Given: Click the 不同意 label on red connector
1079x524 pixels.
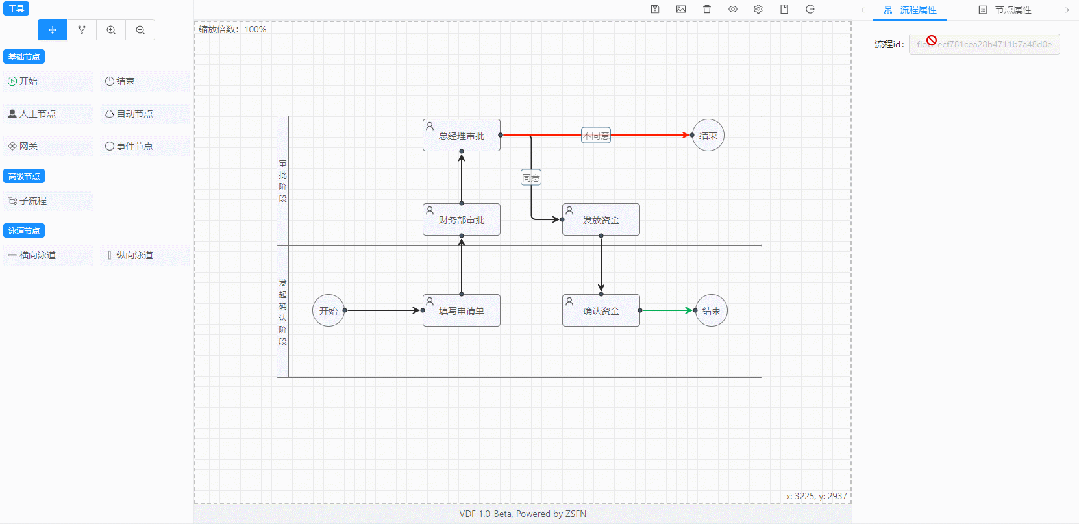Looking at the screenshot, I should pyautogui.click(x=596, y=135).
